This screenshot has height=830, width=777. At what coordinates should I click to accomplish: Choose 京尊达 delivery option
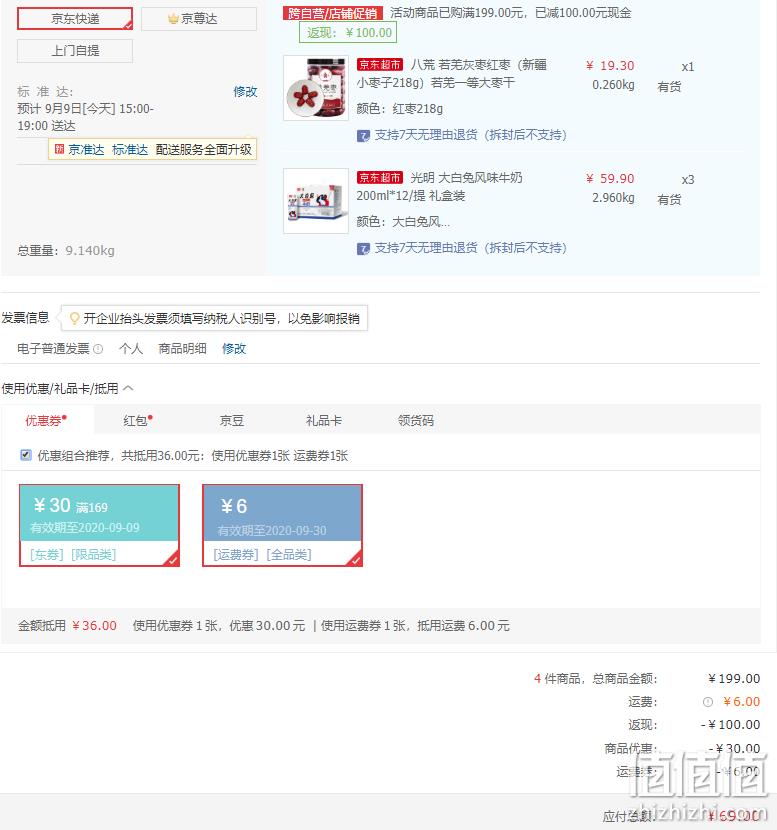point(199,19)
